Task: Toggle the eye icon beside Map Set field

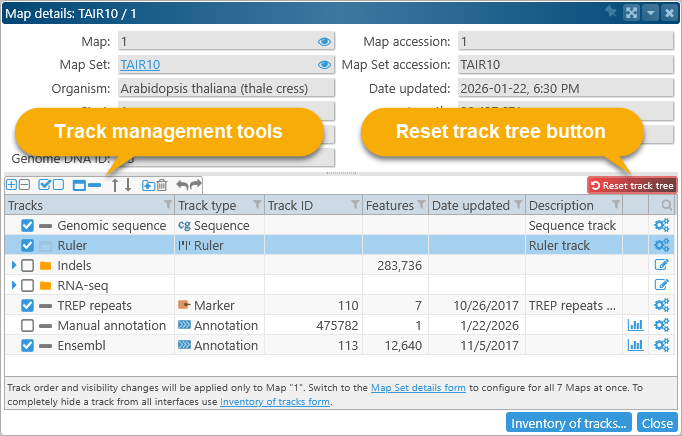Action: [x=324, y=64]
